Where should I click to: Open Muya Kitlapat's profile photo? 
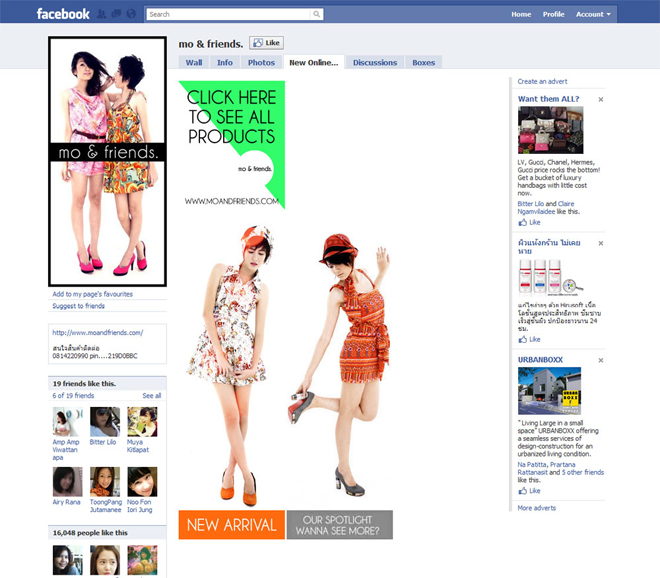coord(142,421)
